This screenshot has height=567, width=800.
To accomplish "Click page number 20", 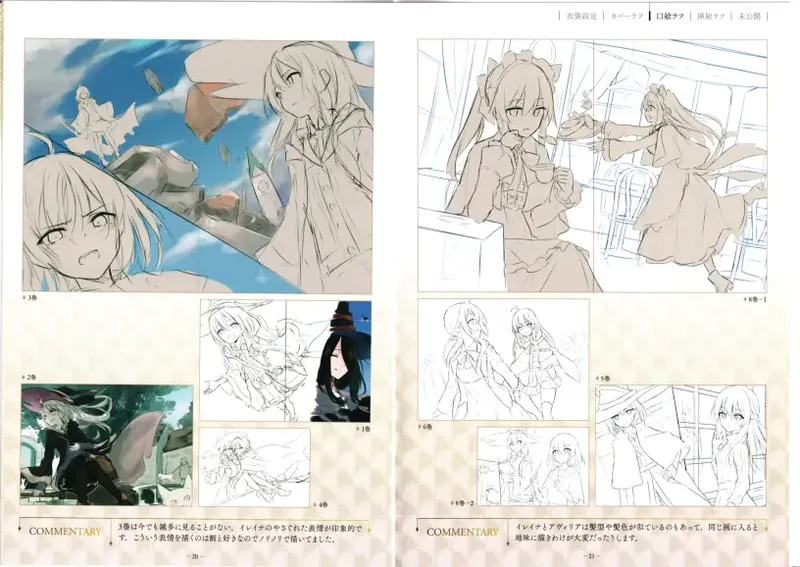I will (195, 556).
